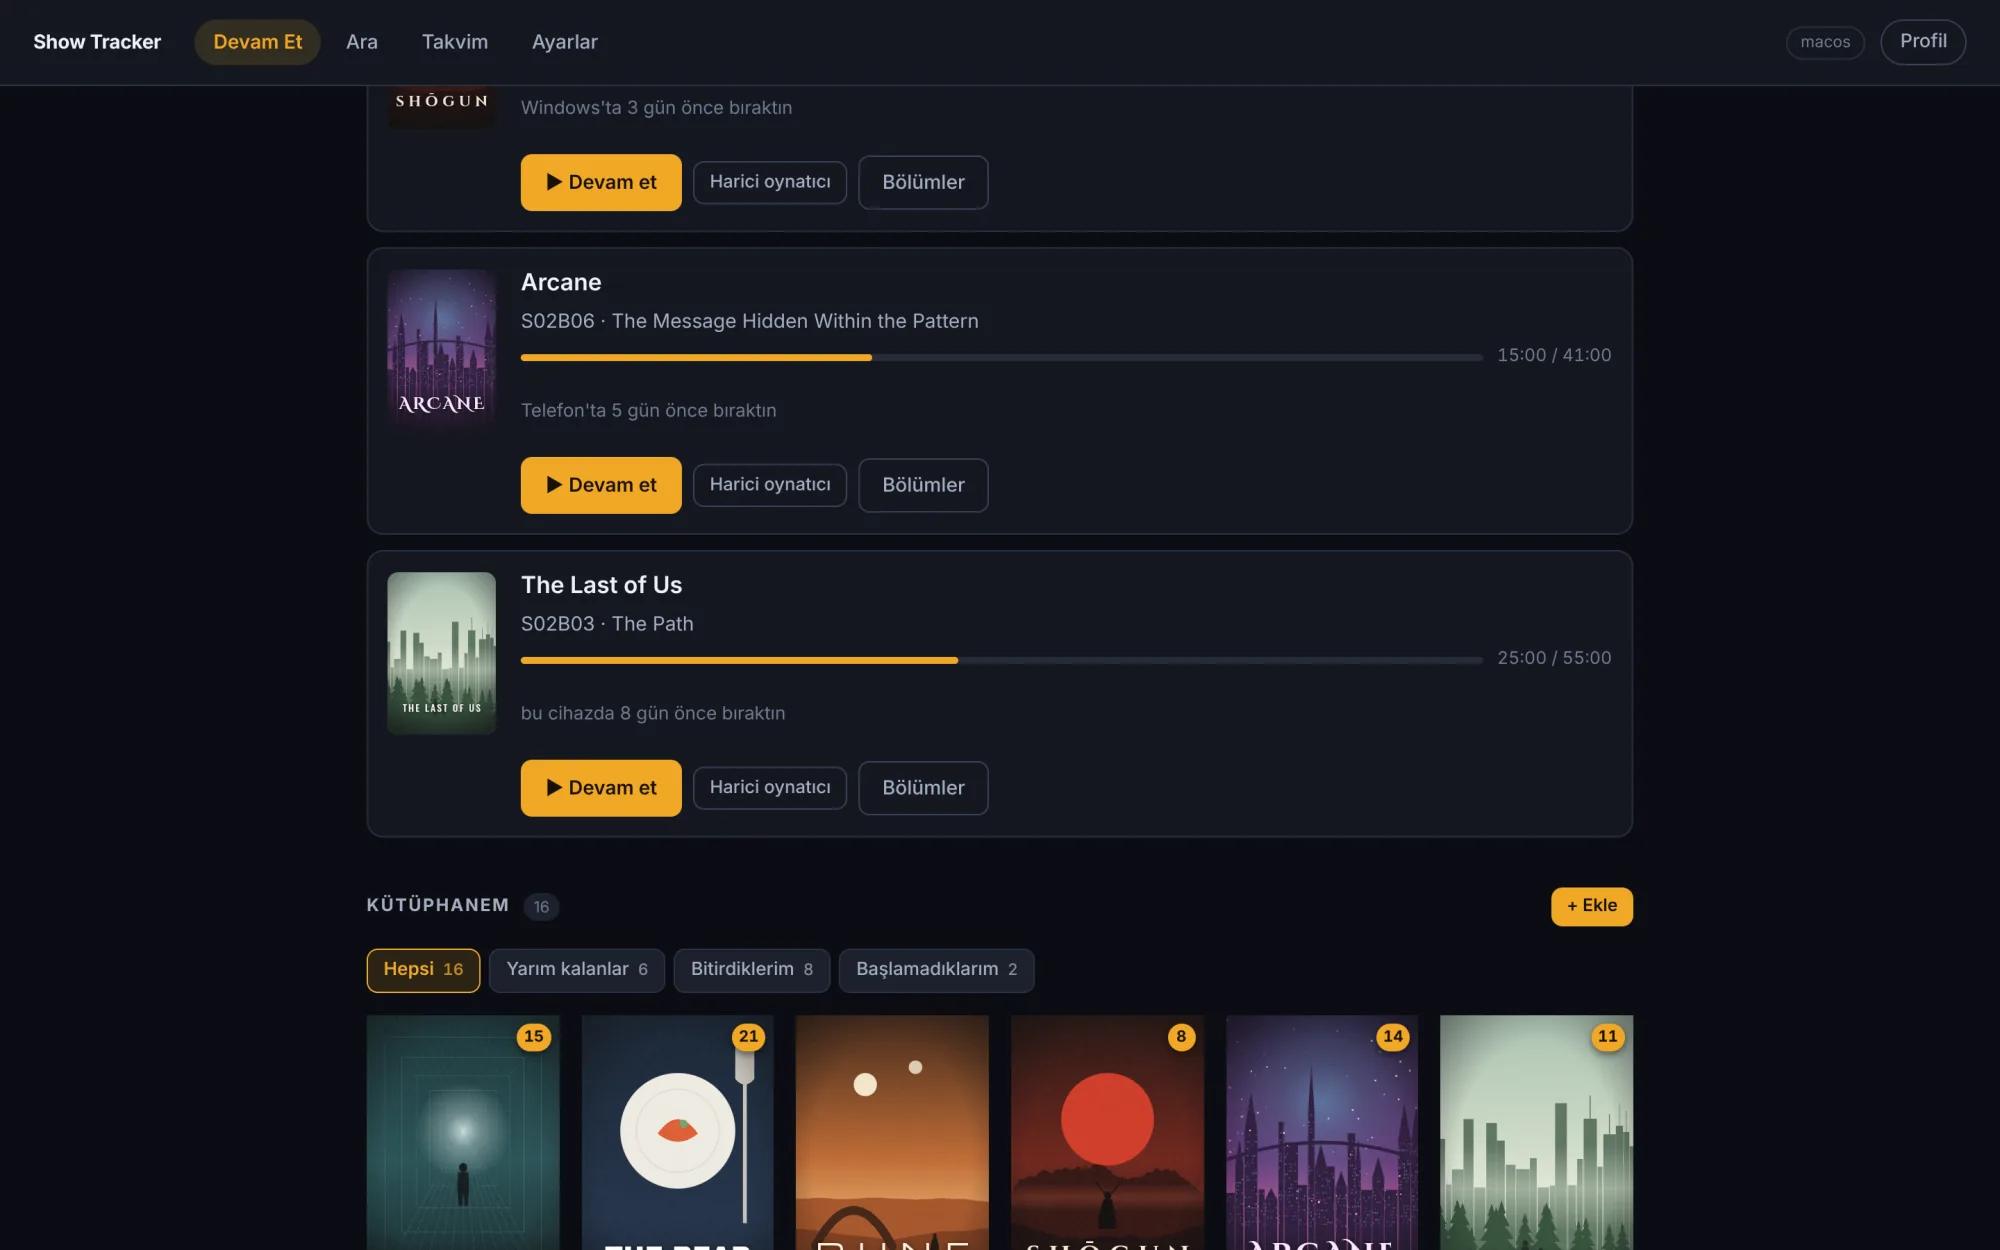Filter library by Başlamadıklarım
This screenshot has width=2000, height=1250.
pos(937,970)
